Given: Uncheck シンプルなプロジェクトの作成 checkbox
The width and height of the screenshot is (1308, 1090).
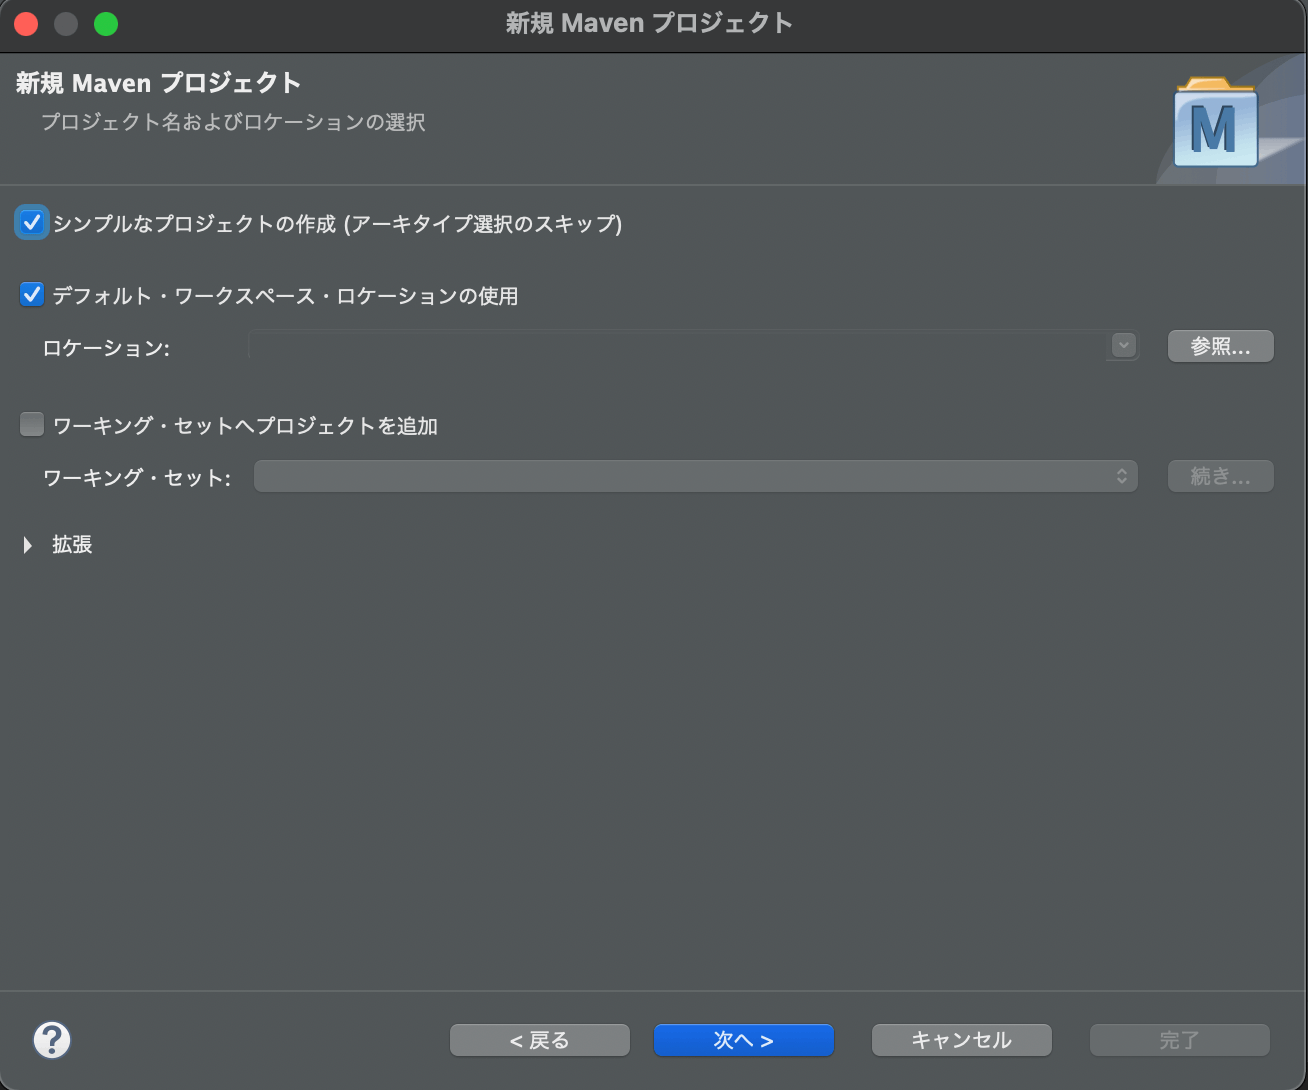Looking at the screenshot, I should click(x=32, y=222).
